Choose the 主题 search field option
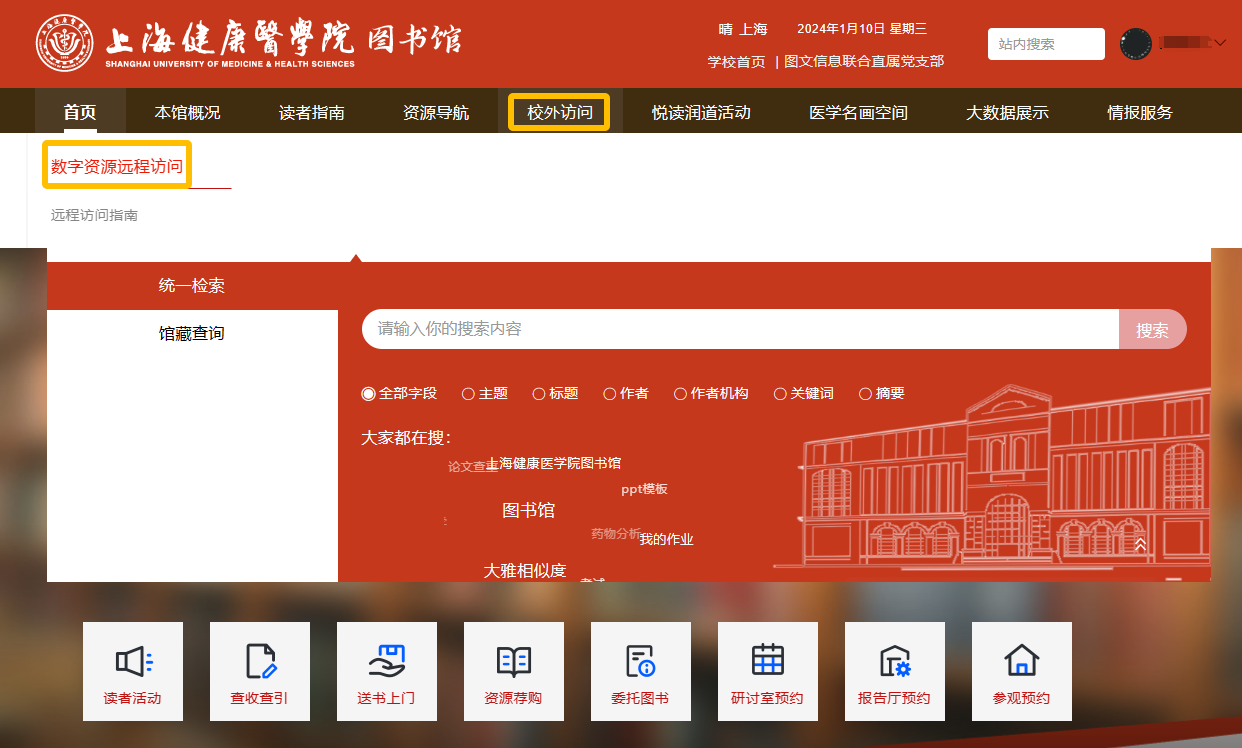The height and width of the screenshot is (748, 1242). click(x=468, y=394)
